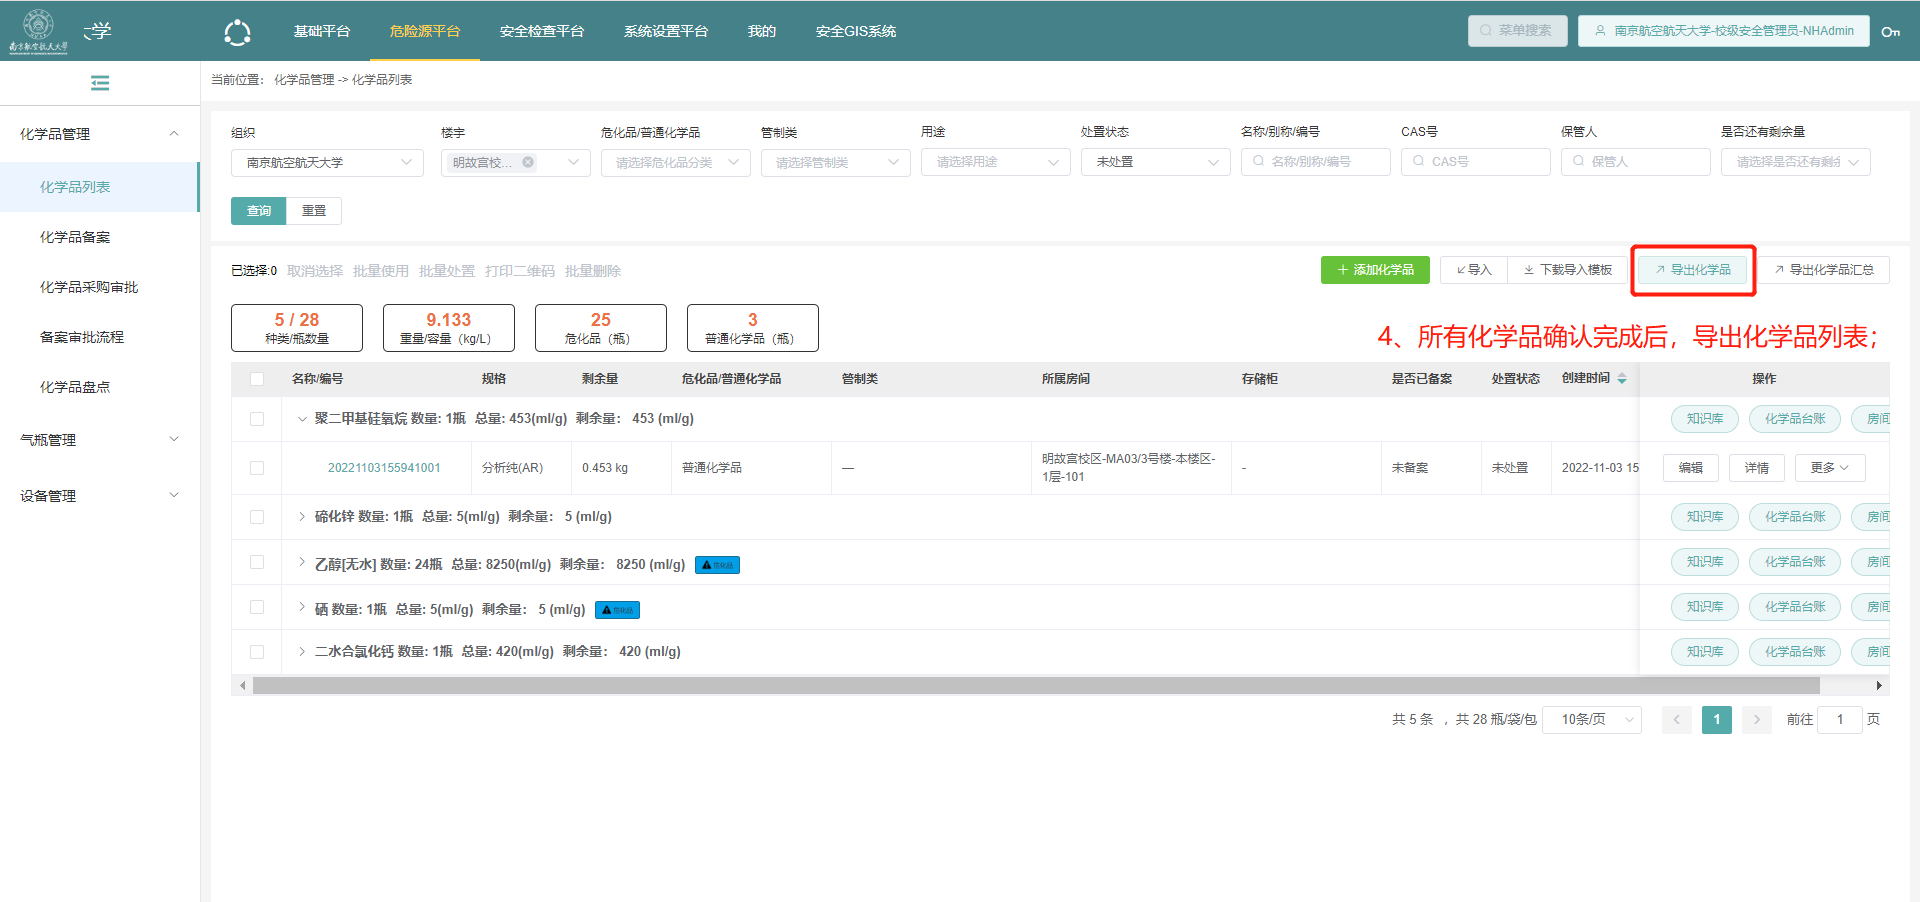Open the 处置状态 dropdown showing 未处置

click(1155, 162)
